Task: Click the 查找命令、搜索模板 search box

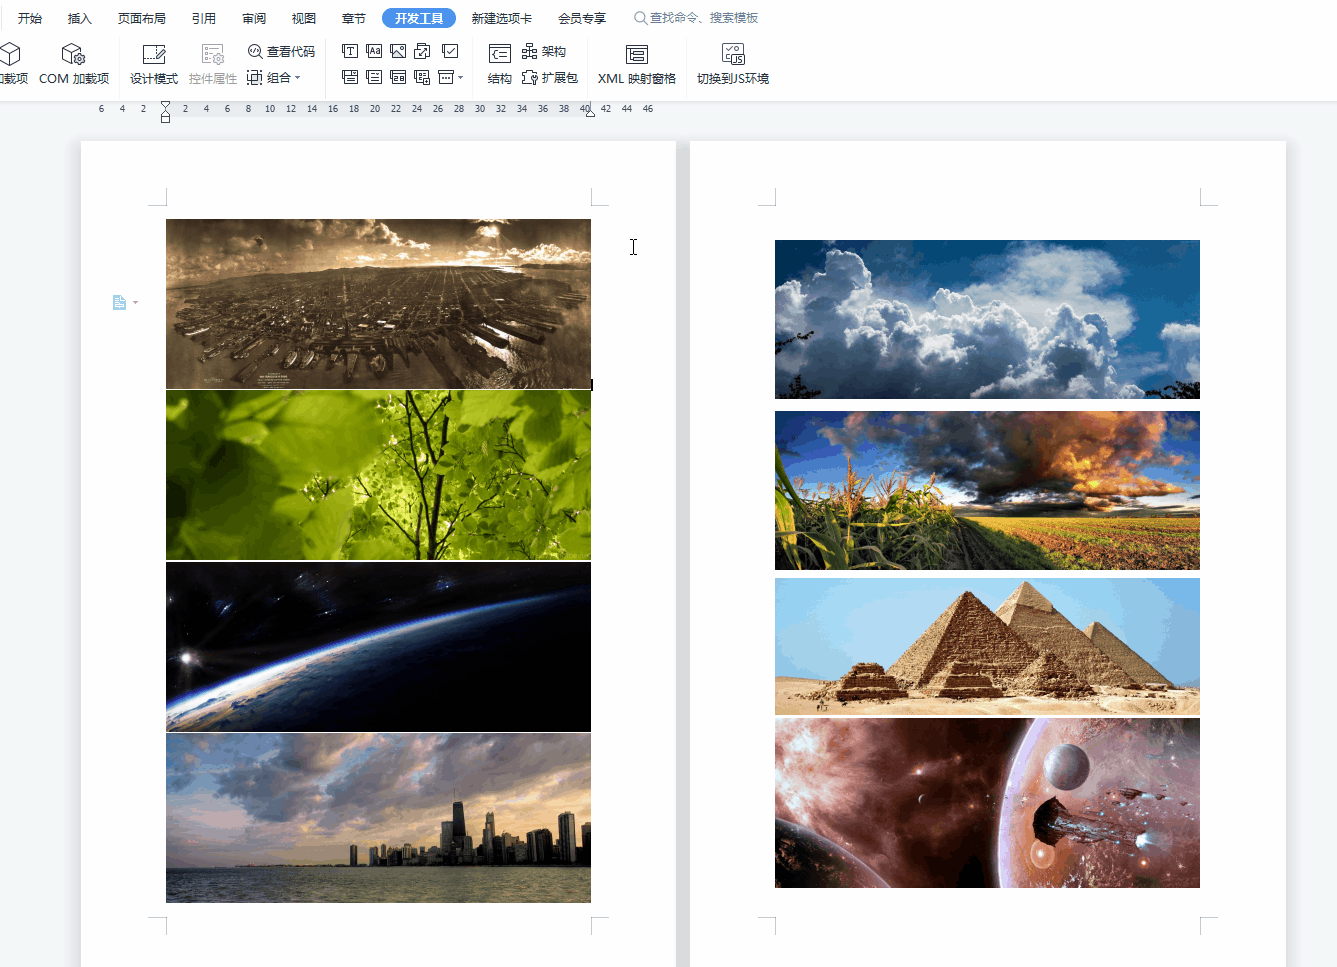Action: (697, 18)
